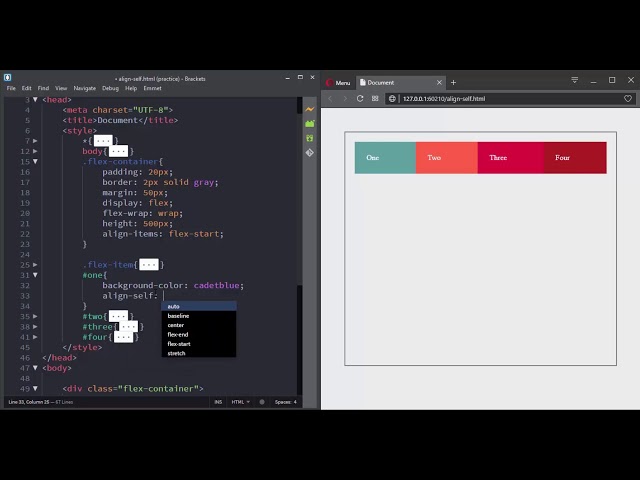Expand the folded #three rule arrow
Screen dimensions: 640x480
point(35,327)
